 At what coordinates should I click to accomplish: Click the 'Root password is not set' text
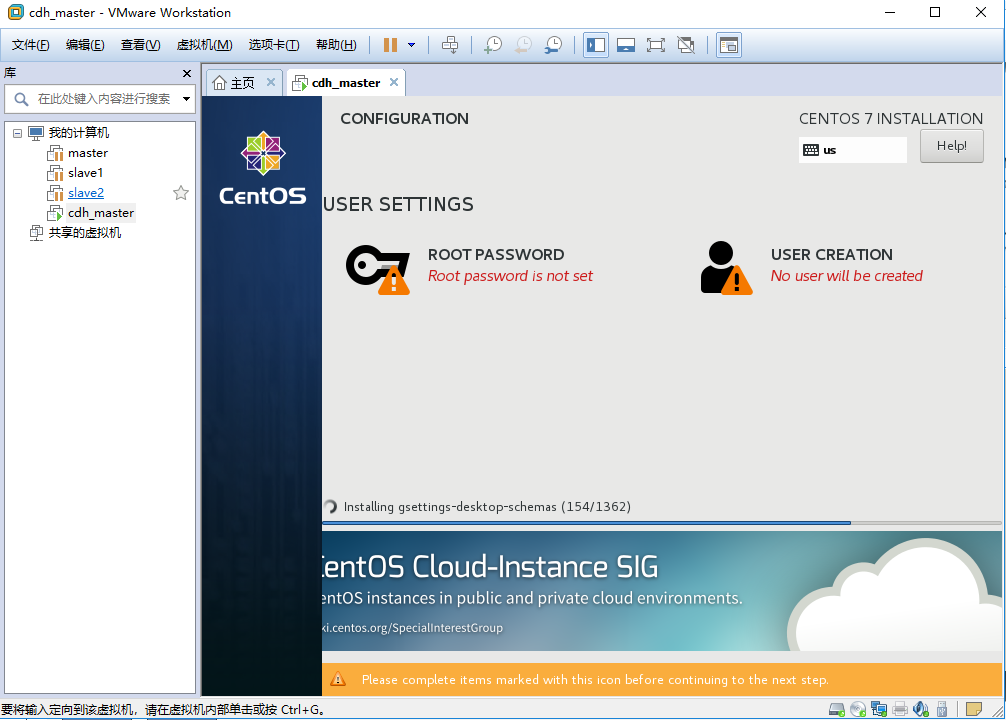[510, 276]
